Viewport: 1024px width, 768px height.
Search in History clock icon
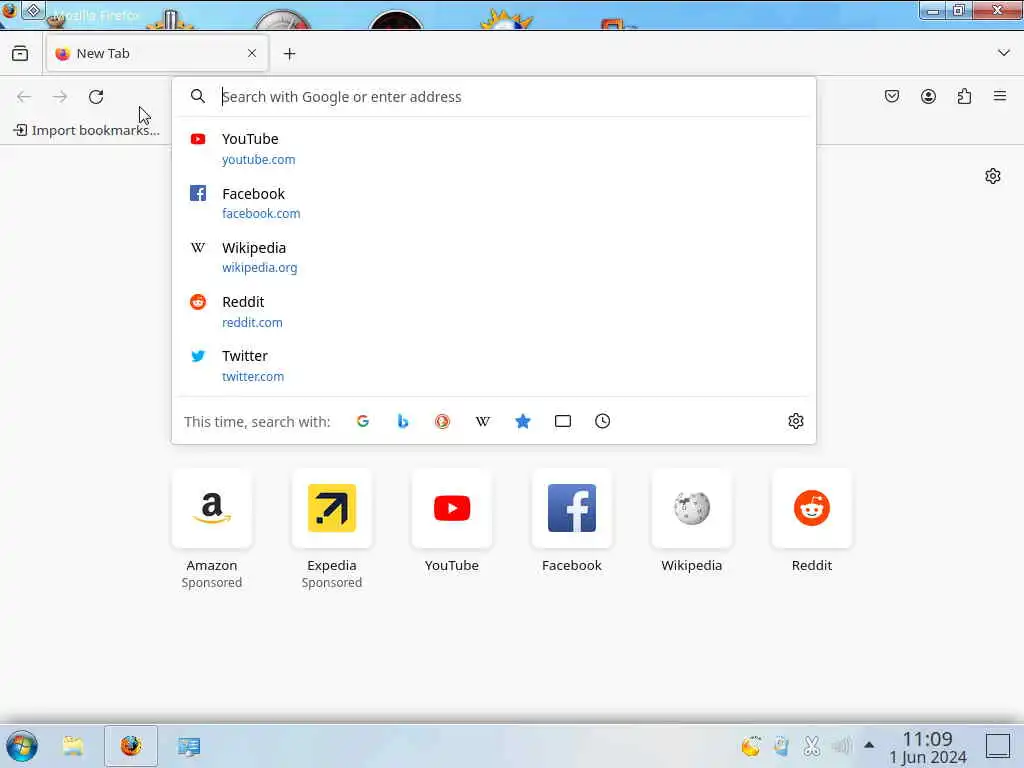[x=603, y=421]
